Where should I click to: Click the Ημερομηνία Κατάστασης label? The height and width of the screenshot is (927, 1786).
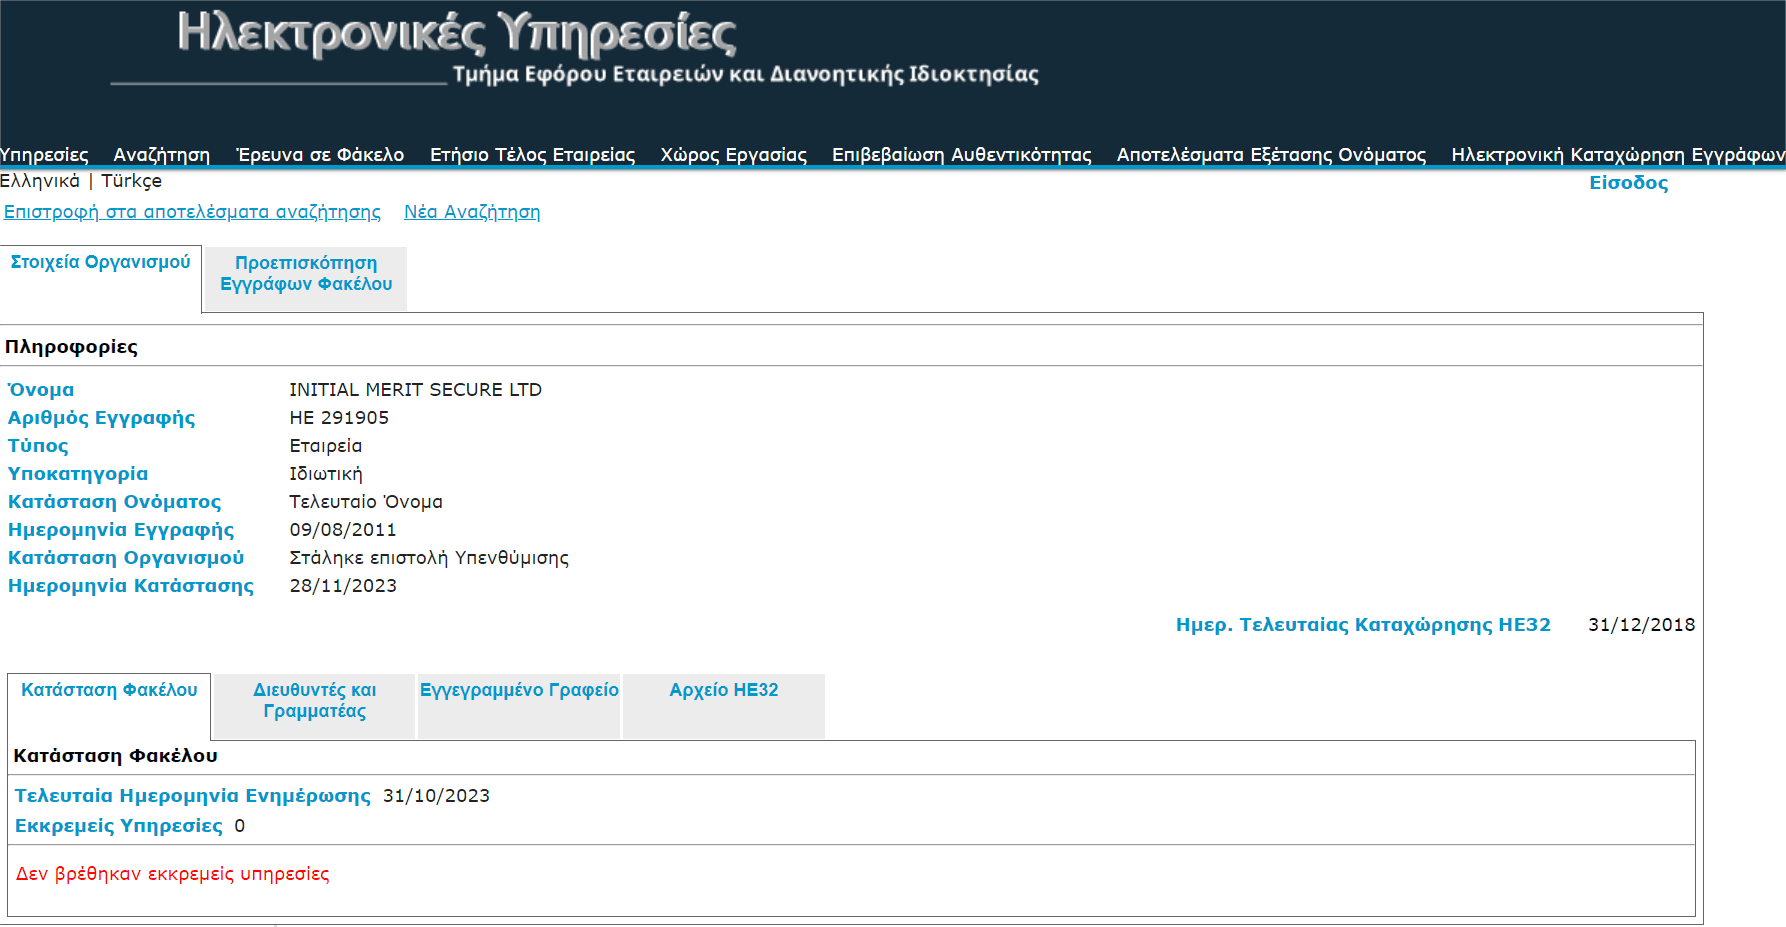(131, 586)
